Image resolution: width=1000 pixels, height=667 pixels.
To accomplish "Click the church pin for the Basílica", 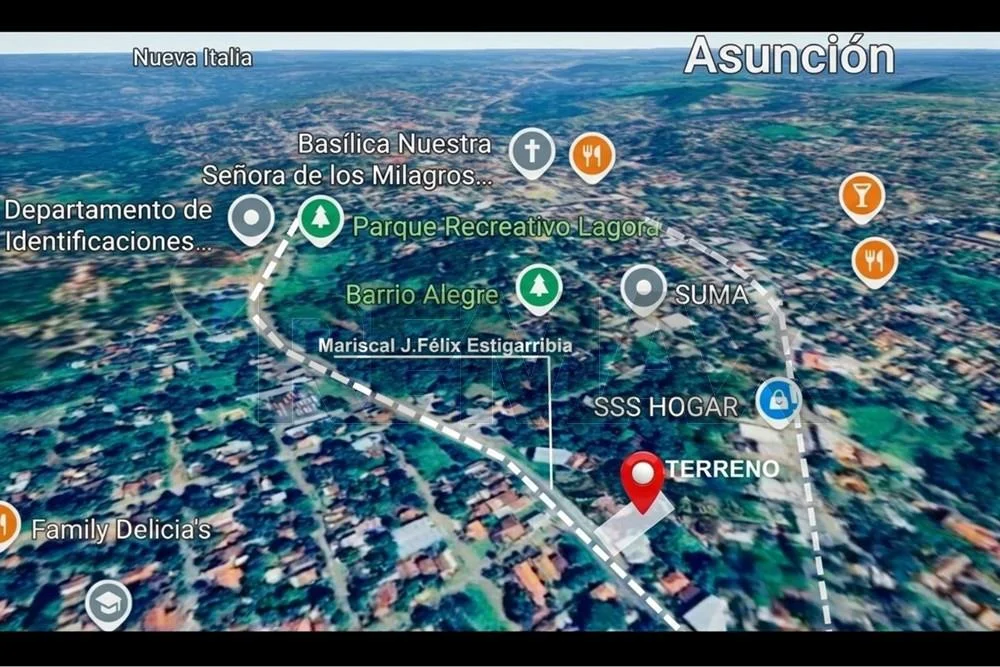I will click(x=532, y=152).
